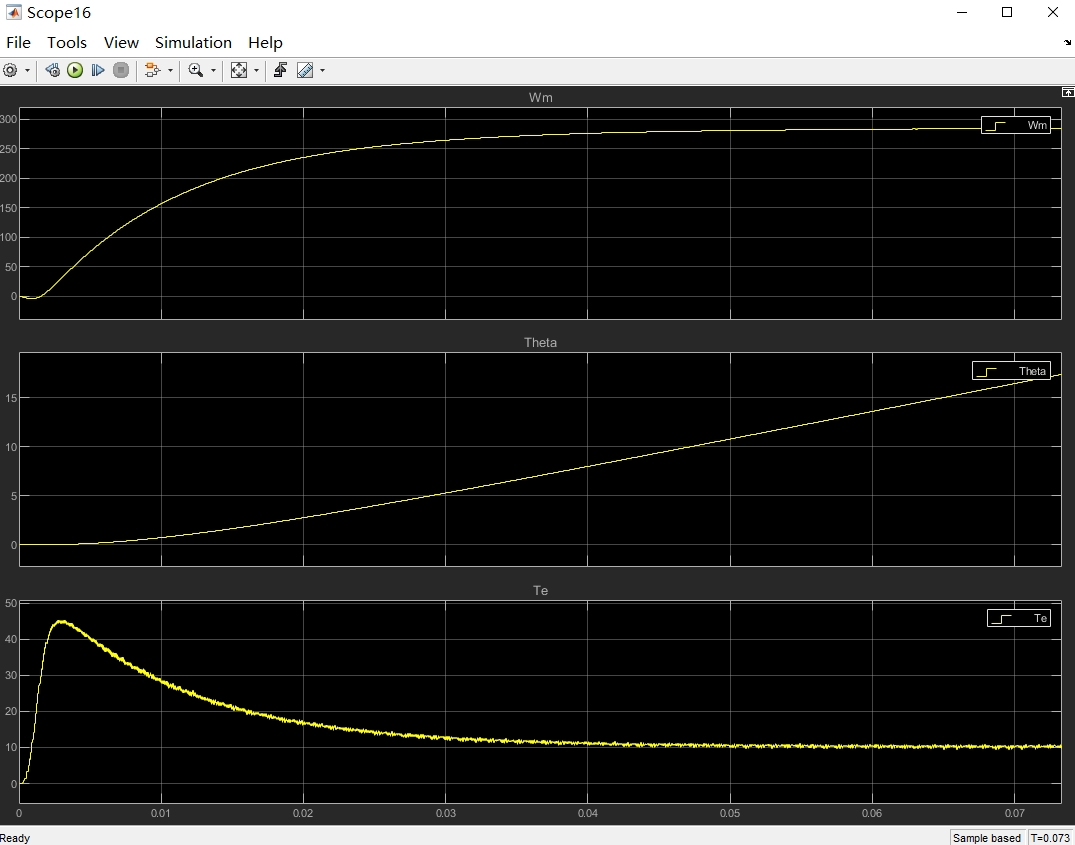This screenshot has width=1075, height=845.
Task: Open the Tools menu
Action: coord(67,42)
